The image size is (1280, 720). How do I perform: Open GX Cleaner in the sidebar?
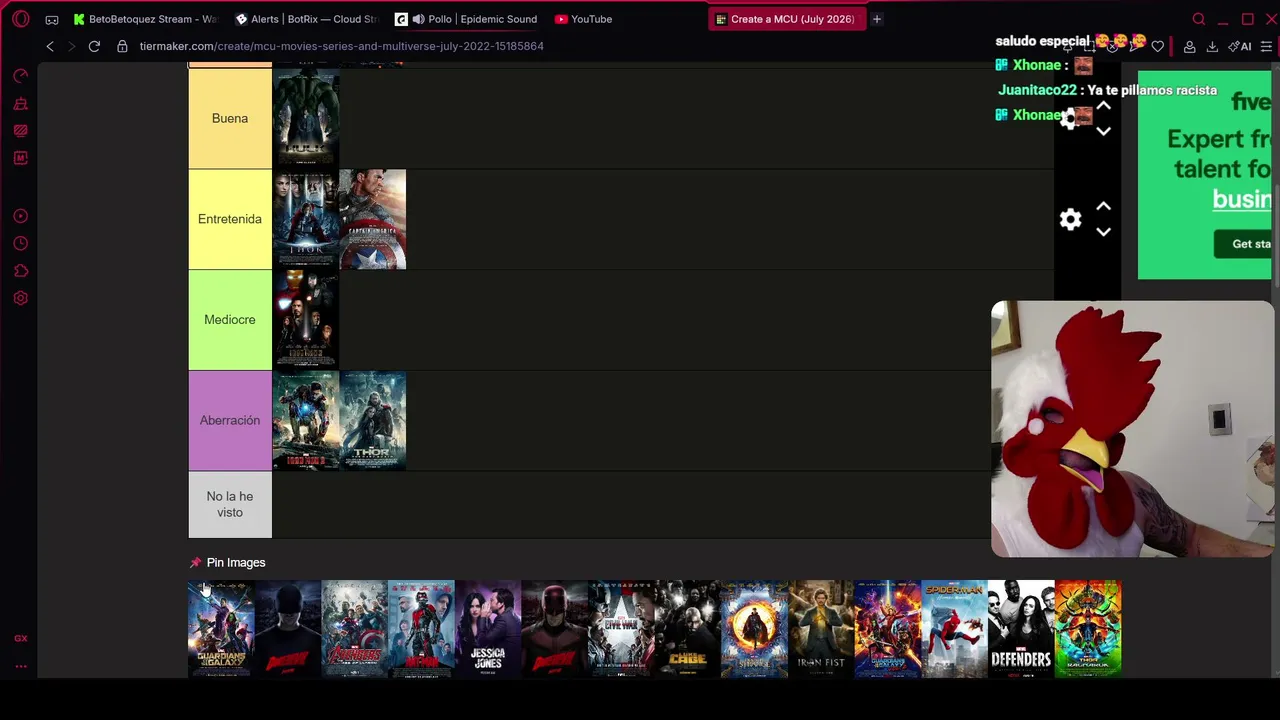click(x=21, y=104)
